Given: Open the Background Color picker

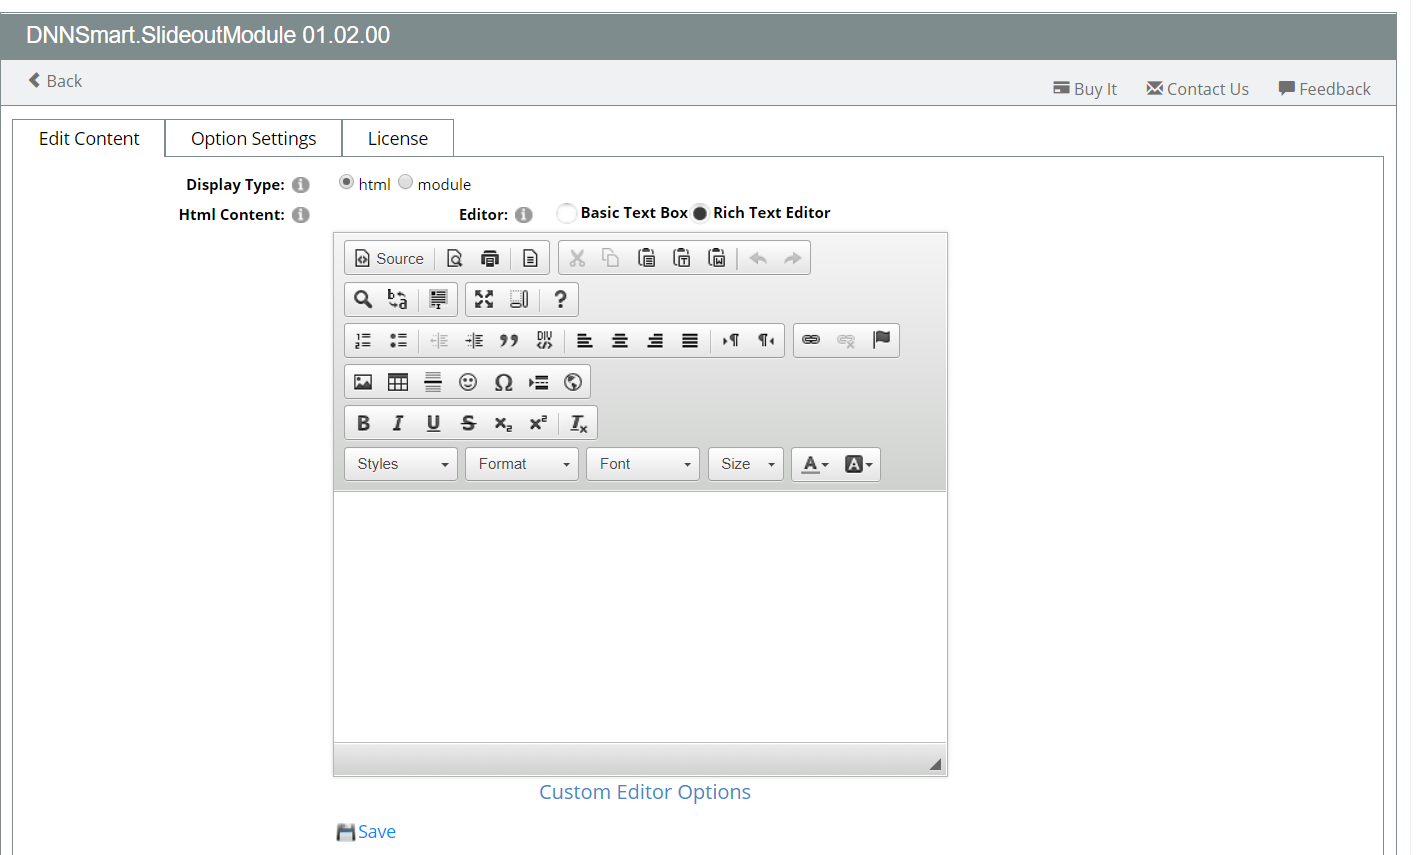Looking at the screenshot, I should click(x=859, y=464).
